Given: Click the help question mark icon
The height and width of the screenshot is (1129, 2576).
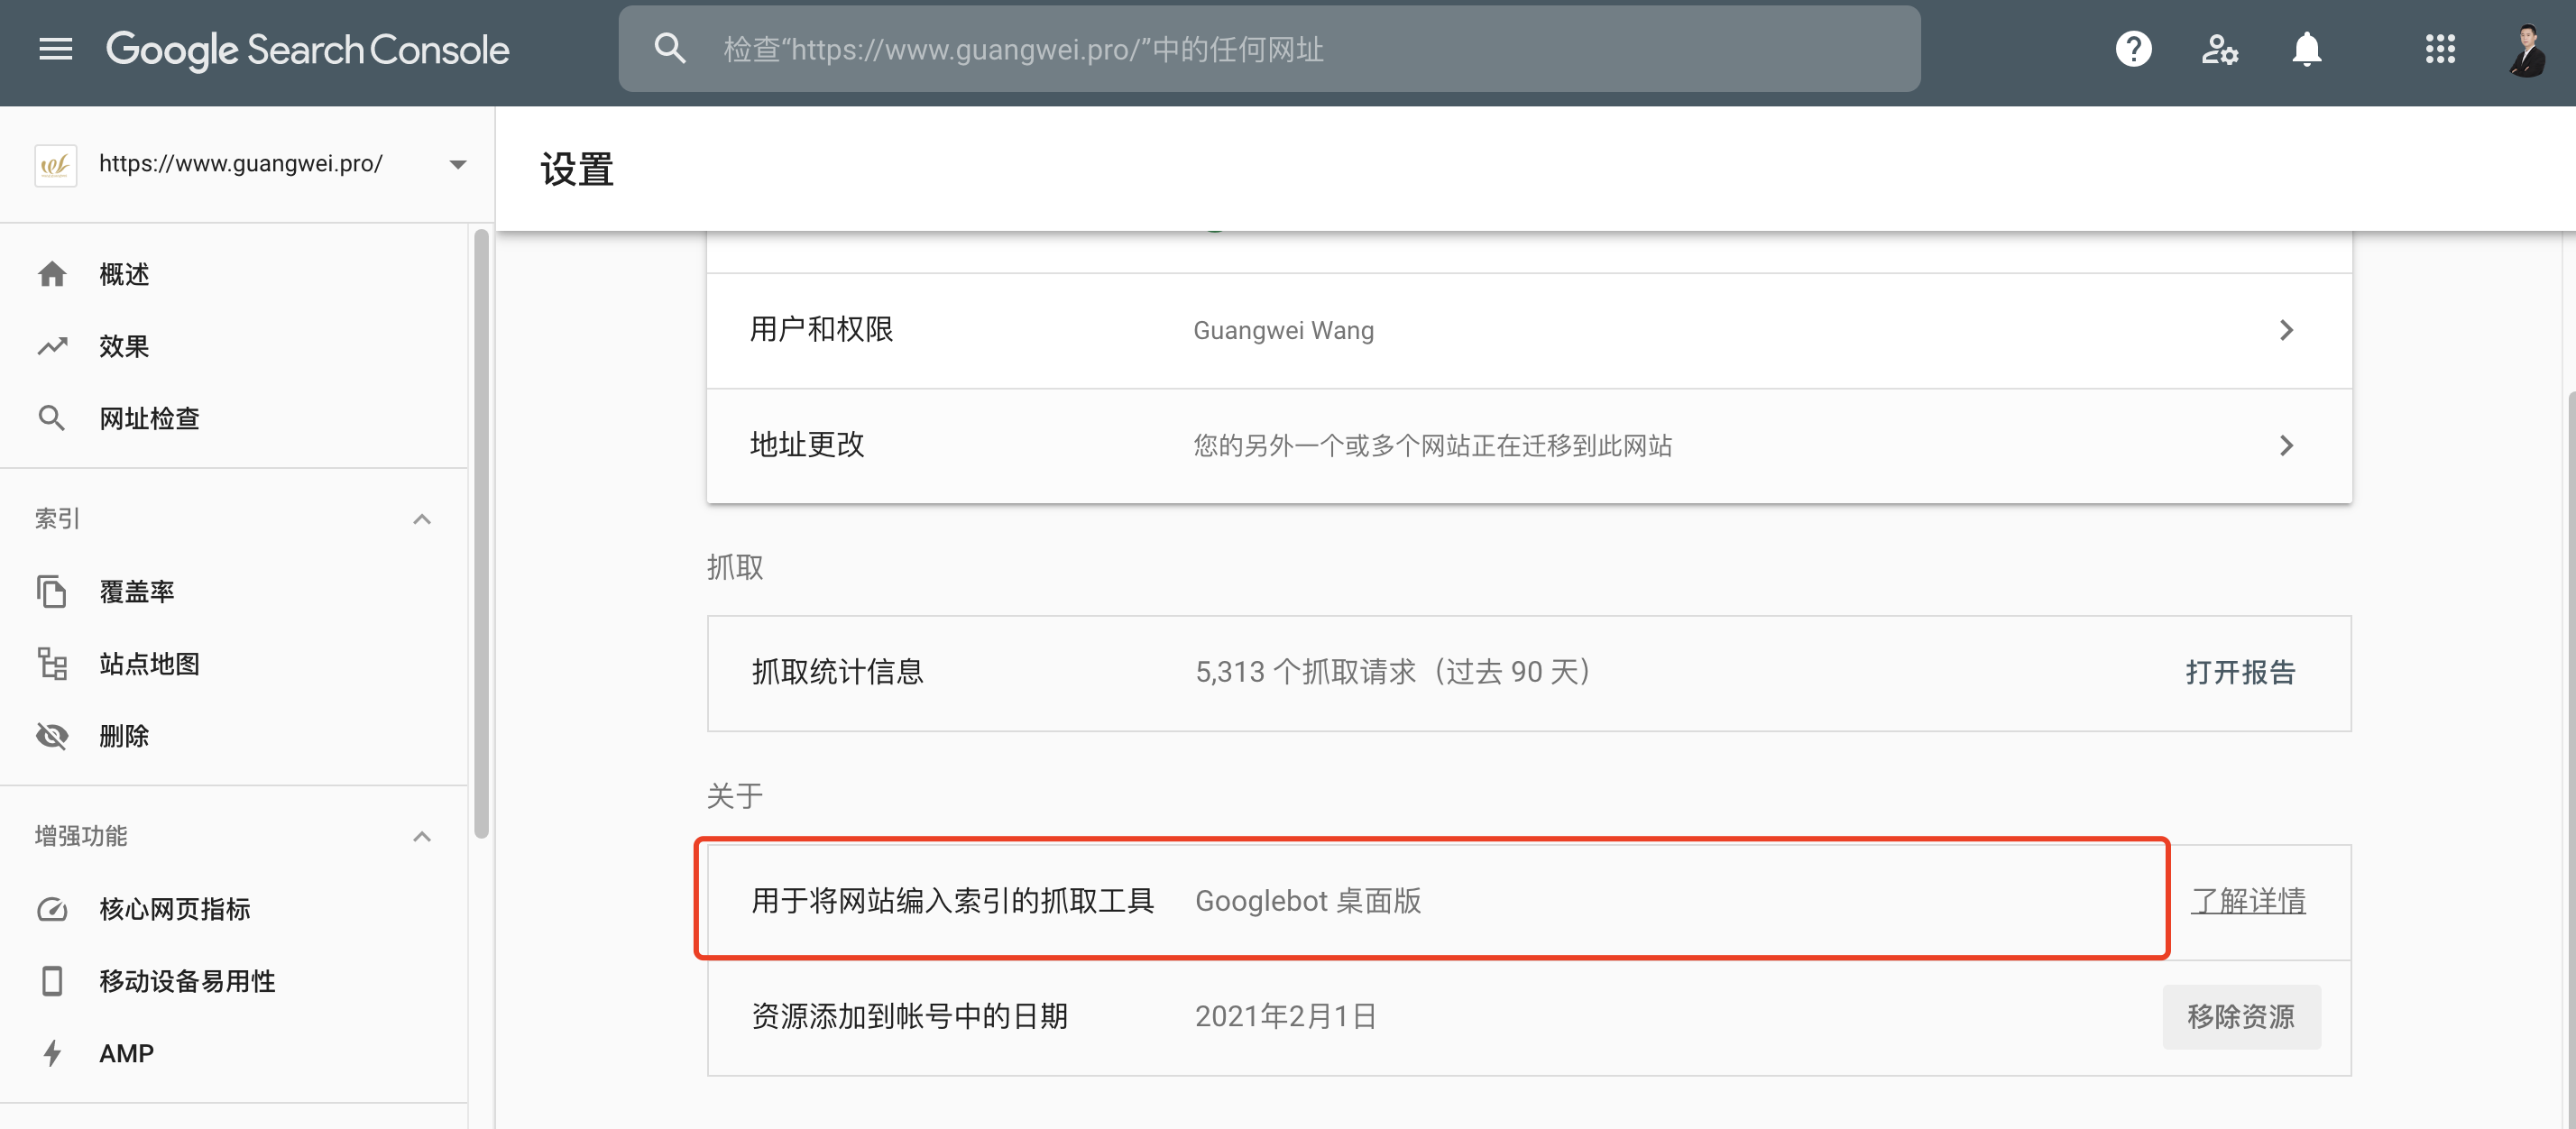Looking at the screenshot, I should [x=2133, y=49].
